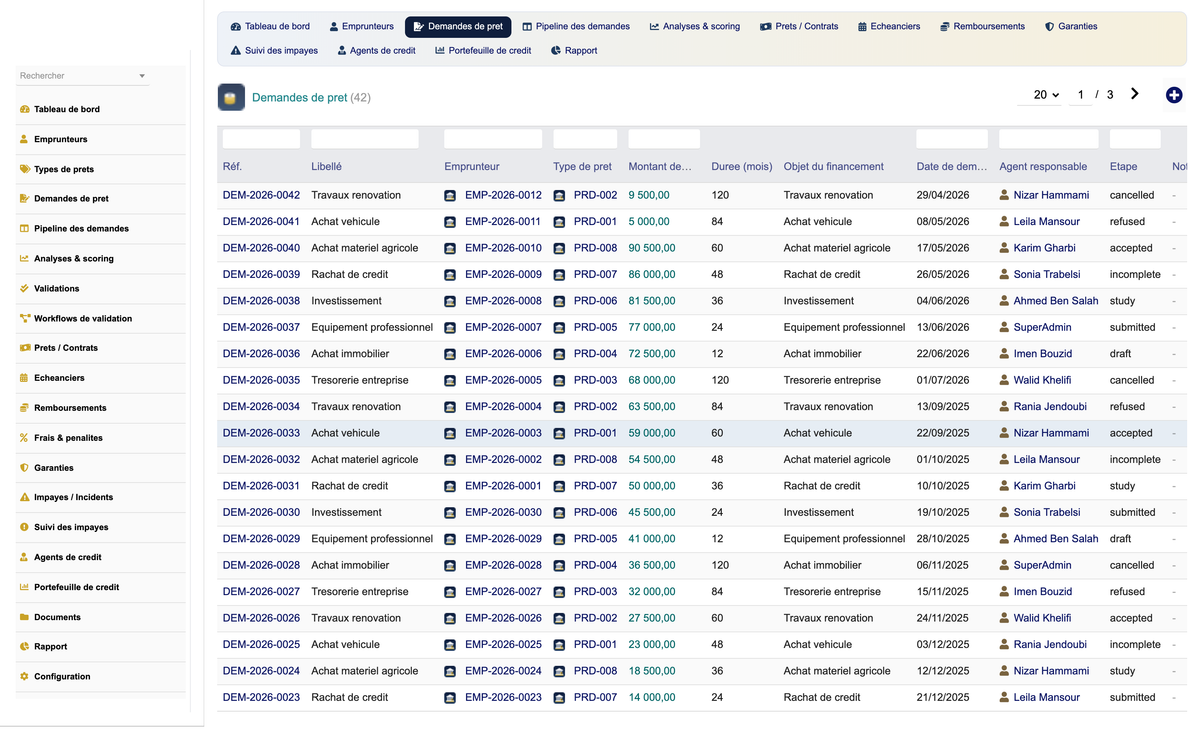Viewport: 1200px width, 743px height.
Task: Click the Types de prets tag icon
Action: pyautogui.click(x=24, y=169)
